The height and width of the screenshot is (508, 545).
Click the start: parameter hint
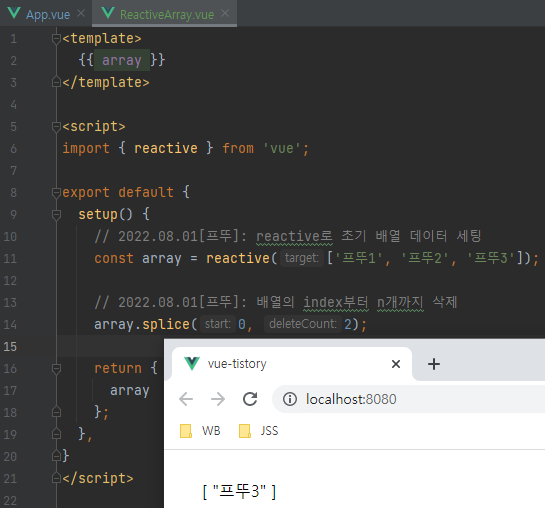point(218,324)
